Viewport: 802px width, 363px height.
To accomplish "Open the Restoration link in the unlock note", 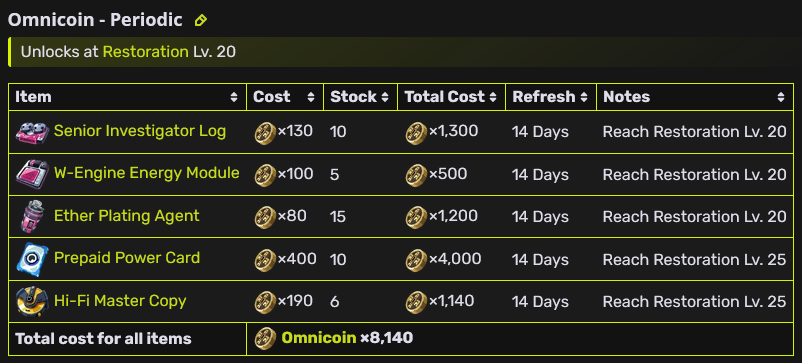I will tap(146, 52).
